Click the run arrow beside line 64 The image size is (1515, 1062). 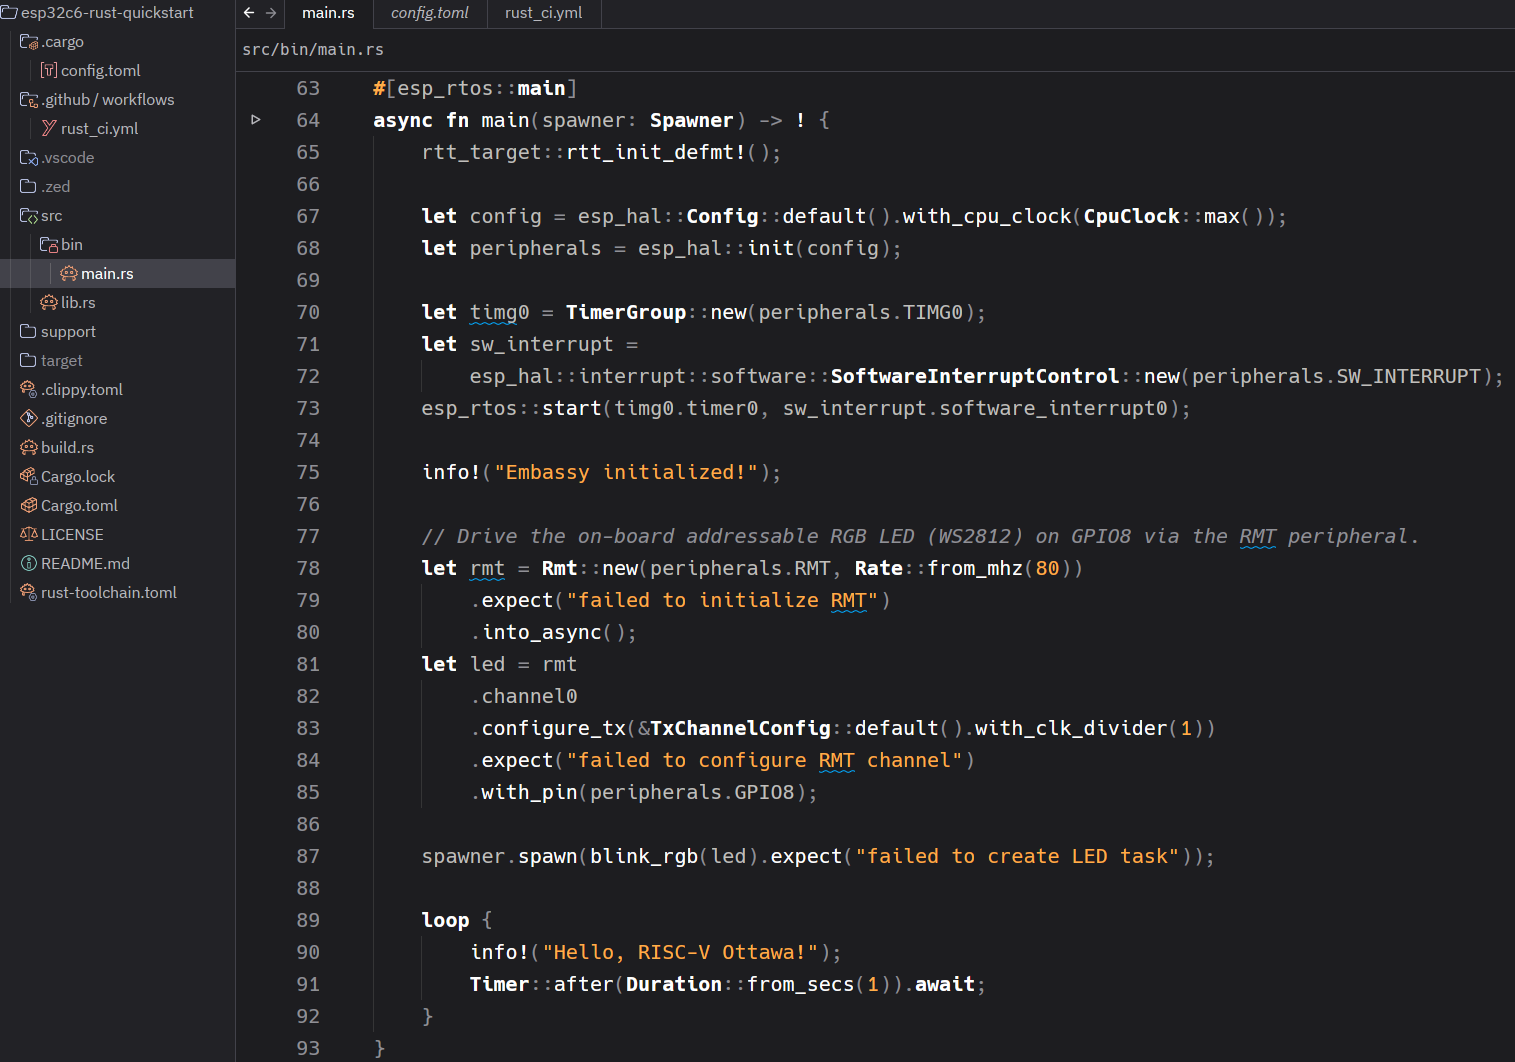(x=256, y=120)
